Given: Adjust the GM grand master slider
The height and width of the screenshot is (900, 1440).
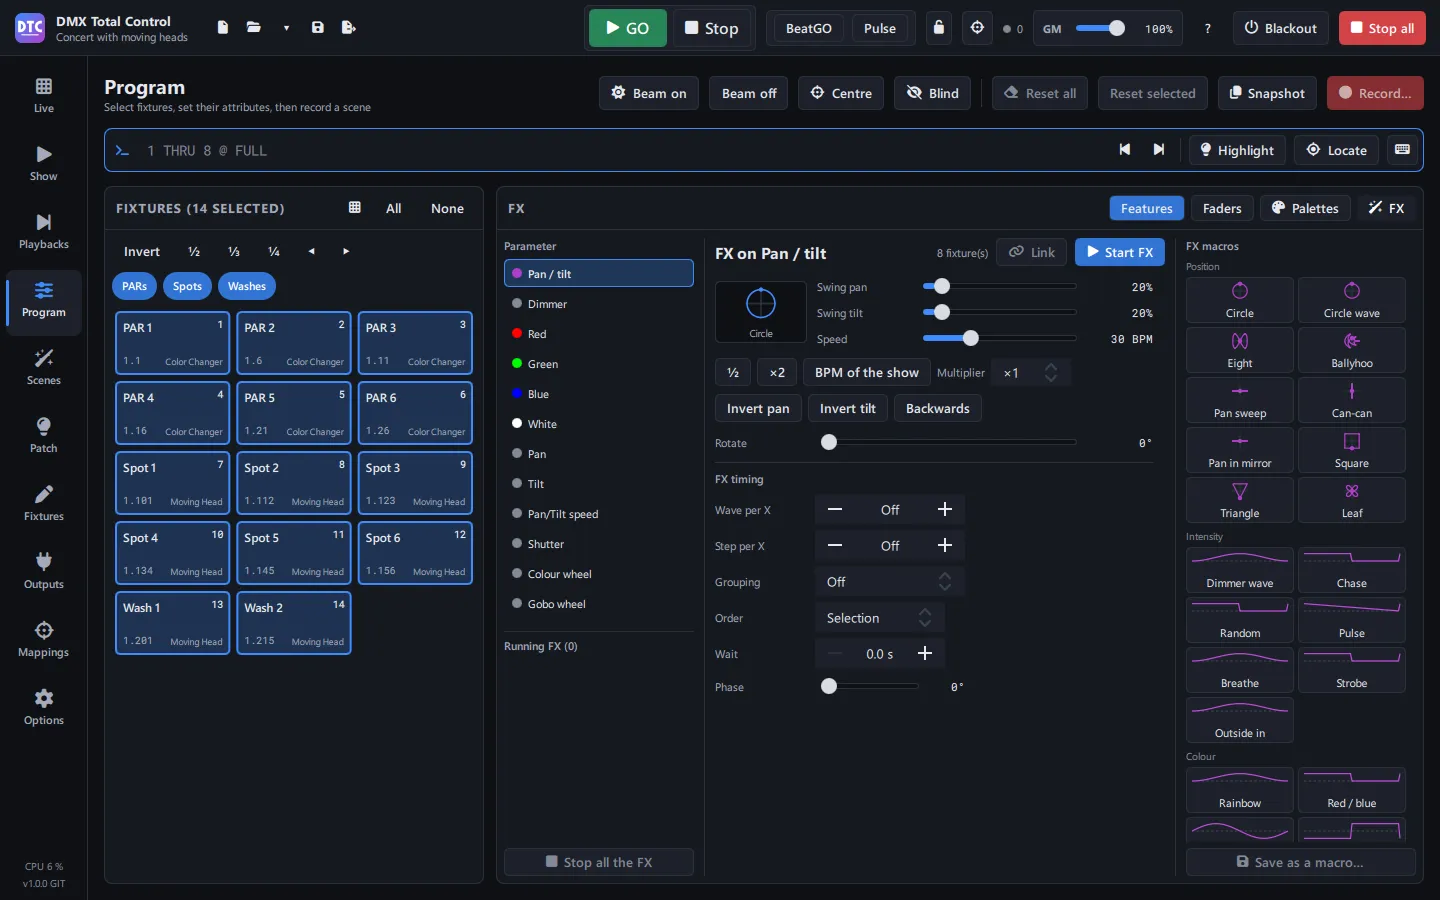Looking at the screenshot, I should point(1100,29).
